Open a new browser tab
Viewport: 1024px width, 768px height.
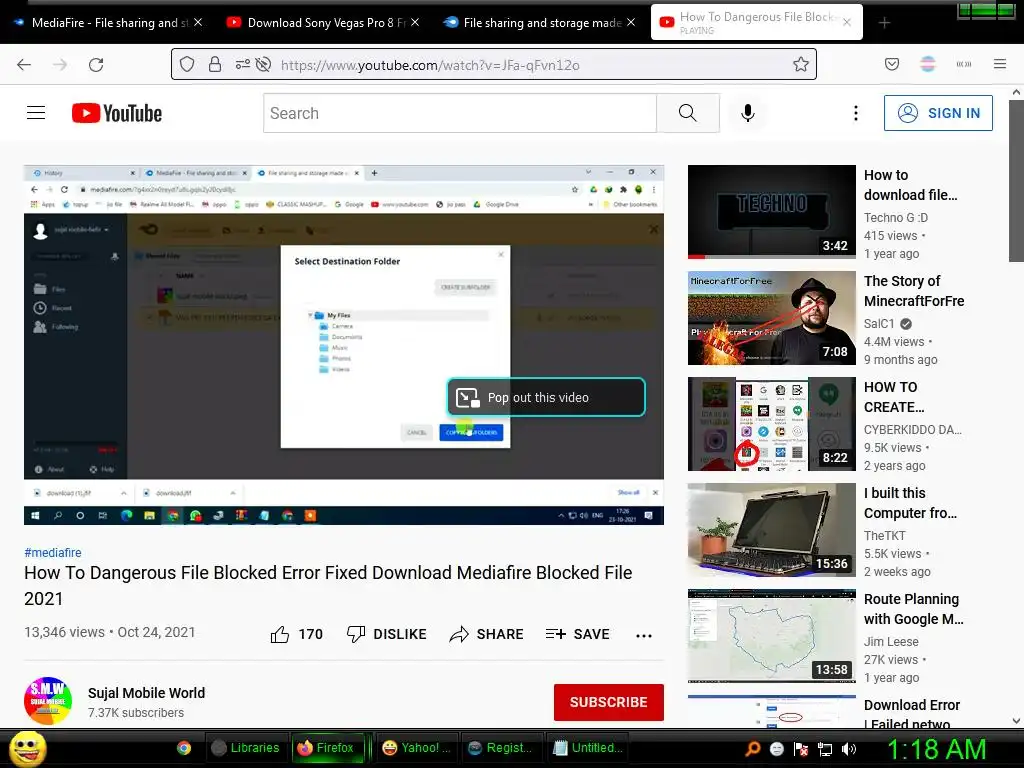point(884,23)
